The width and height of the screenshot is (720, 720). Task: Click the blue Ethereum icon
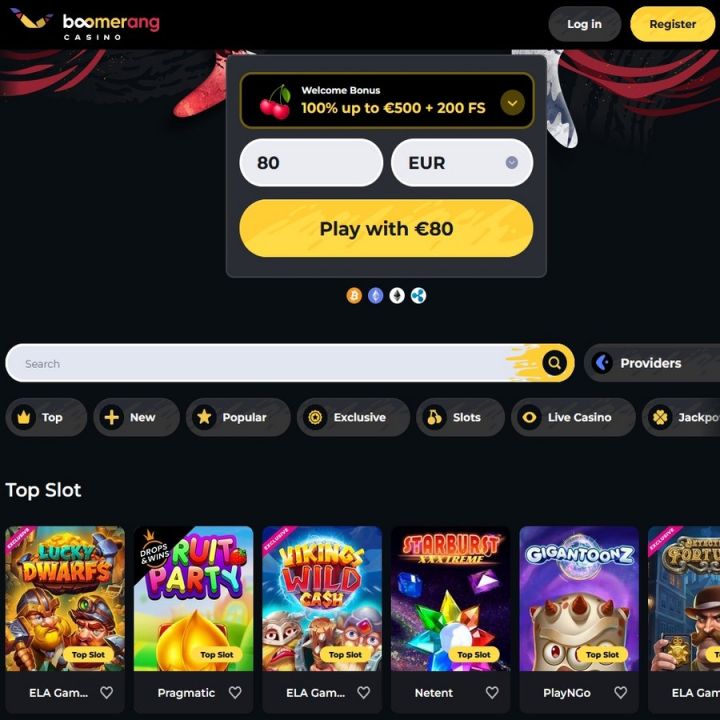click(x=376, y=296)
